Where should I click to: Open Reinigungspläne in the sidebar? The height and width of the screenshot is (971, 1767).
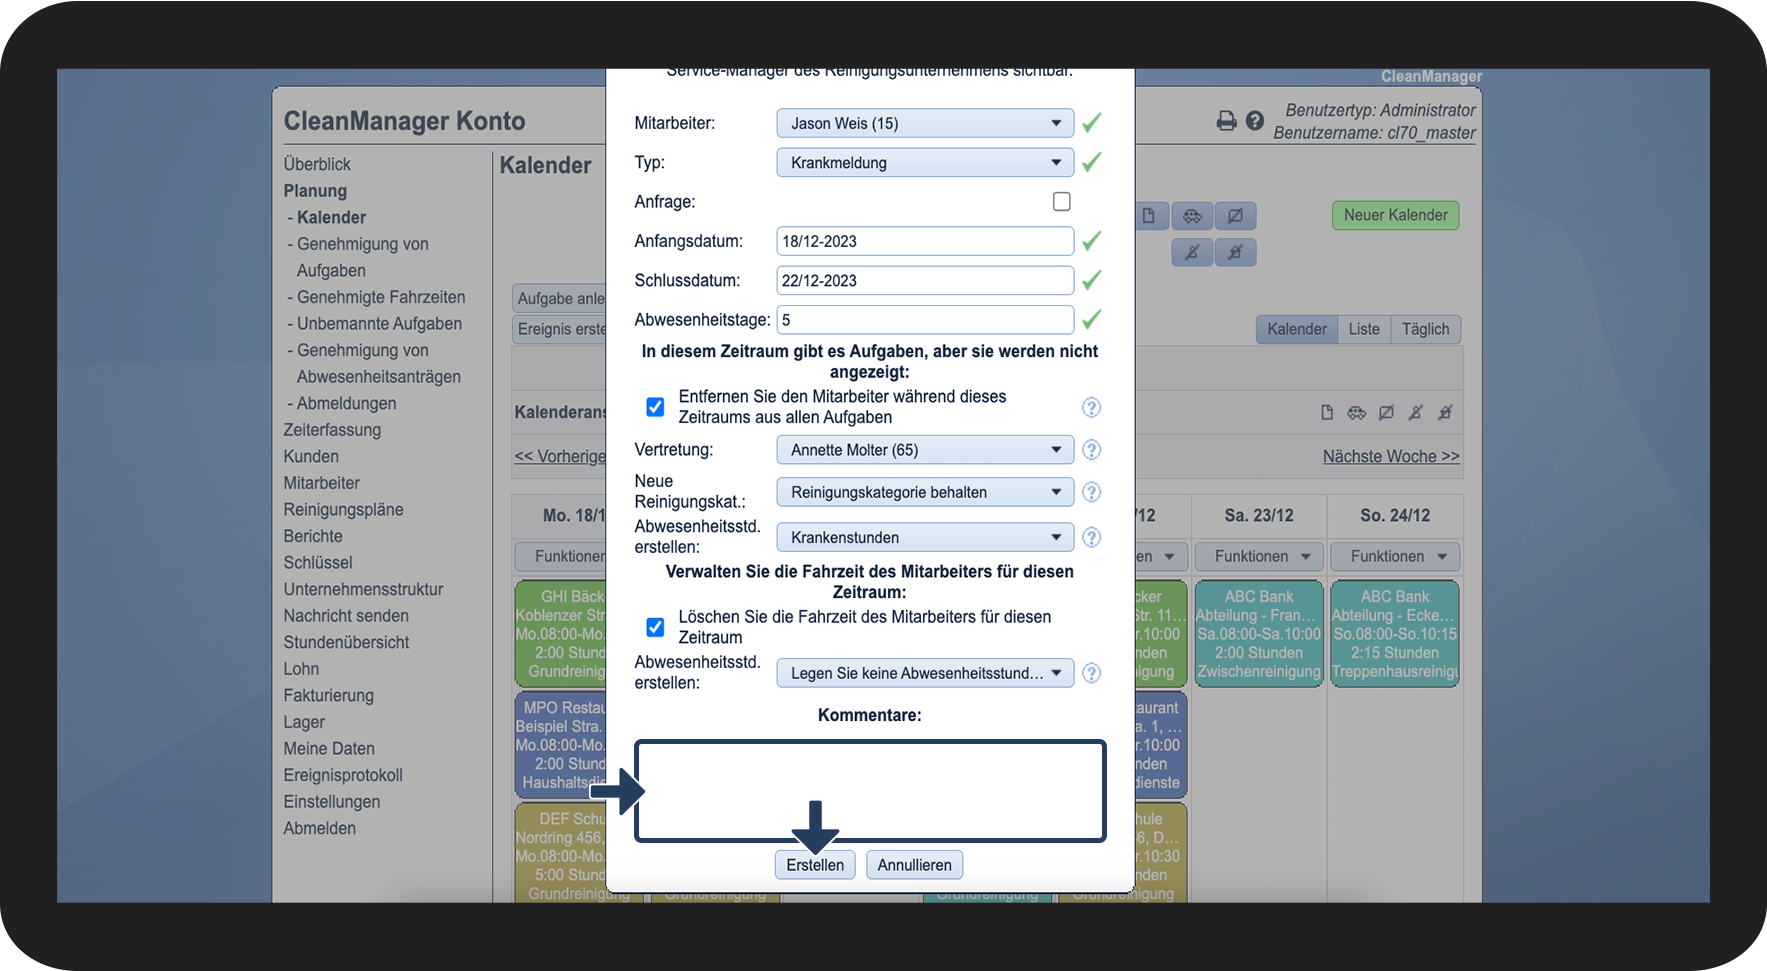tap(343, 509)
